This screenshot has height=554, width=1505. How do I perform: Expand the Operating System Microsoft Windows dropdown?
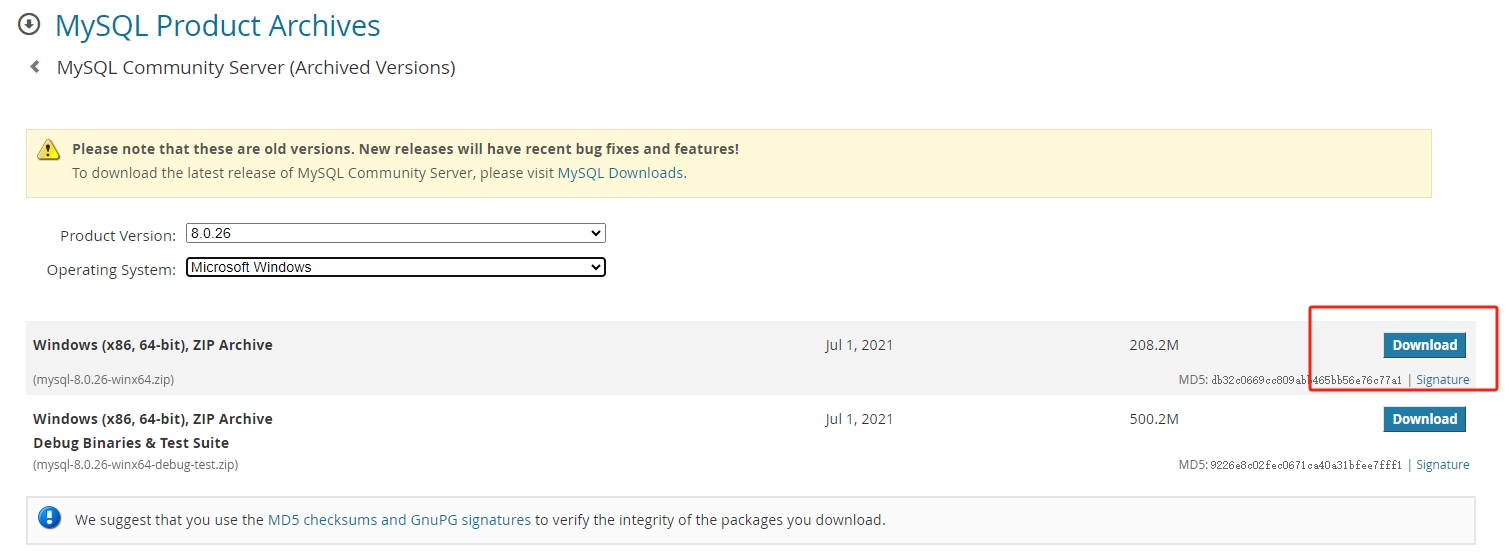click(396, 267)
